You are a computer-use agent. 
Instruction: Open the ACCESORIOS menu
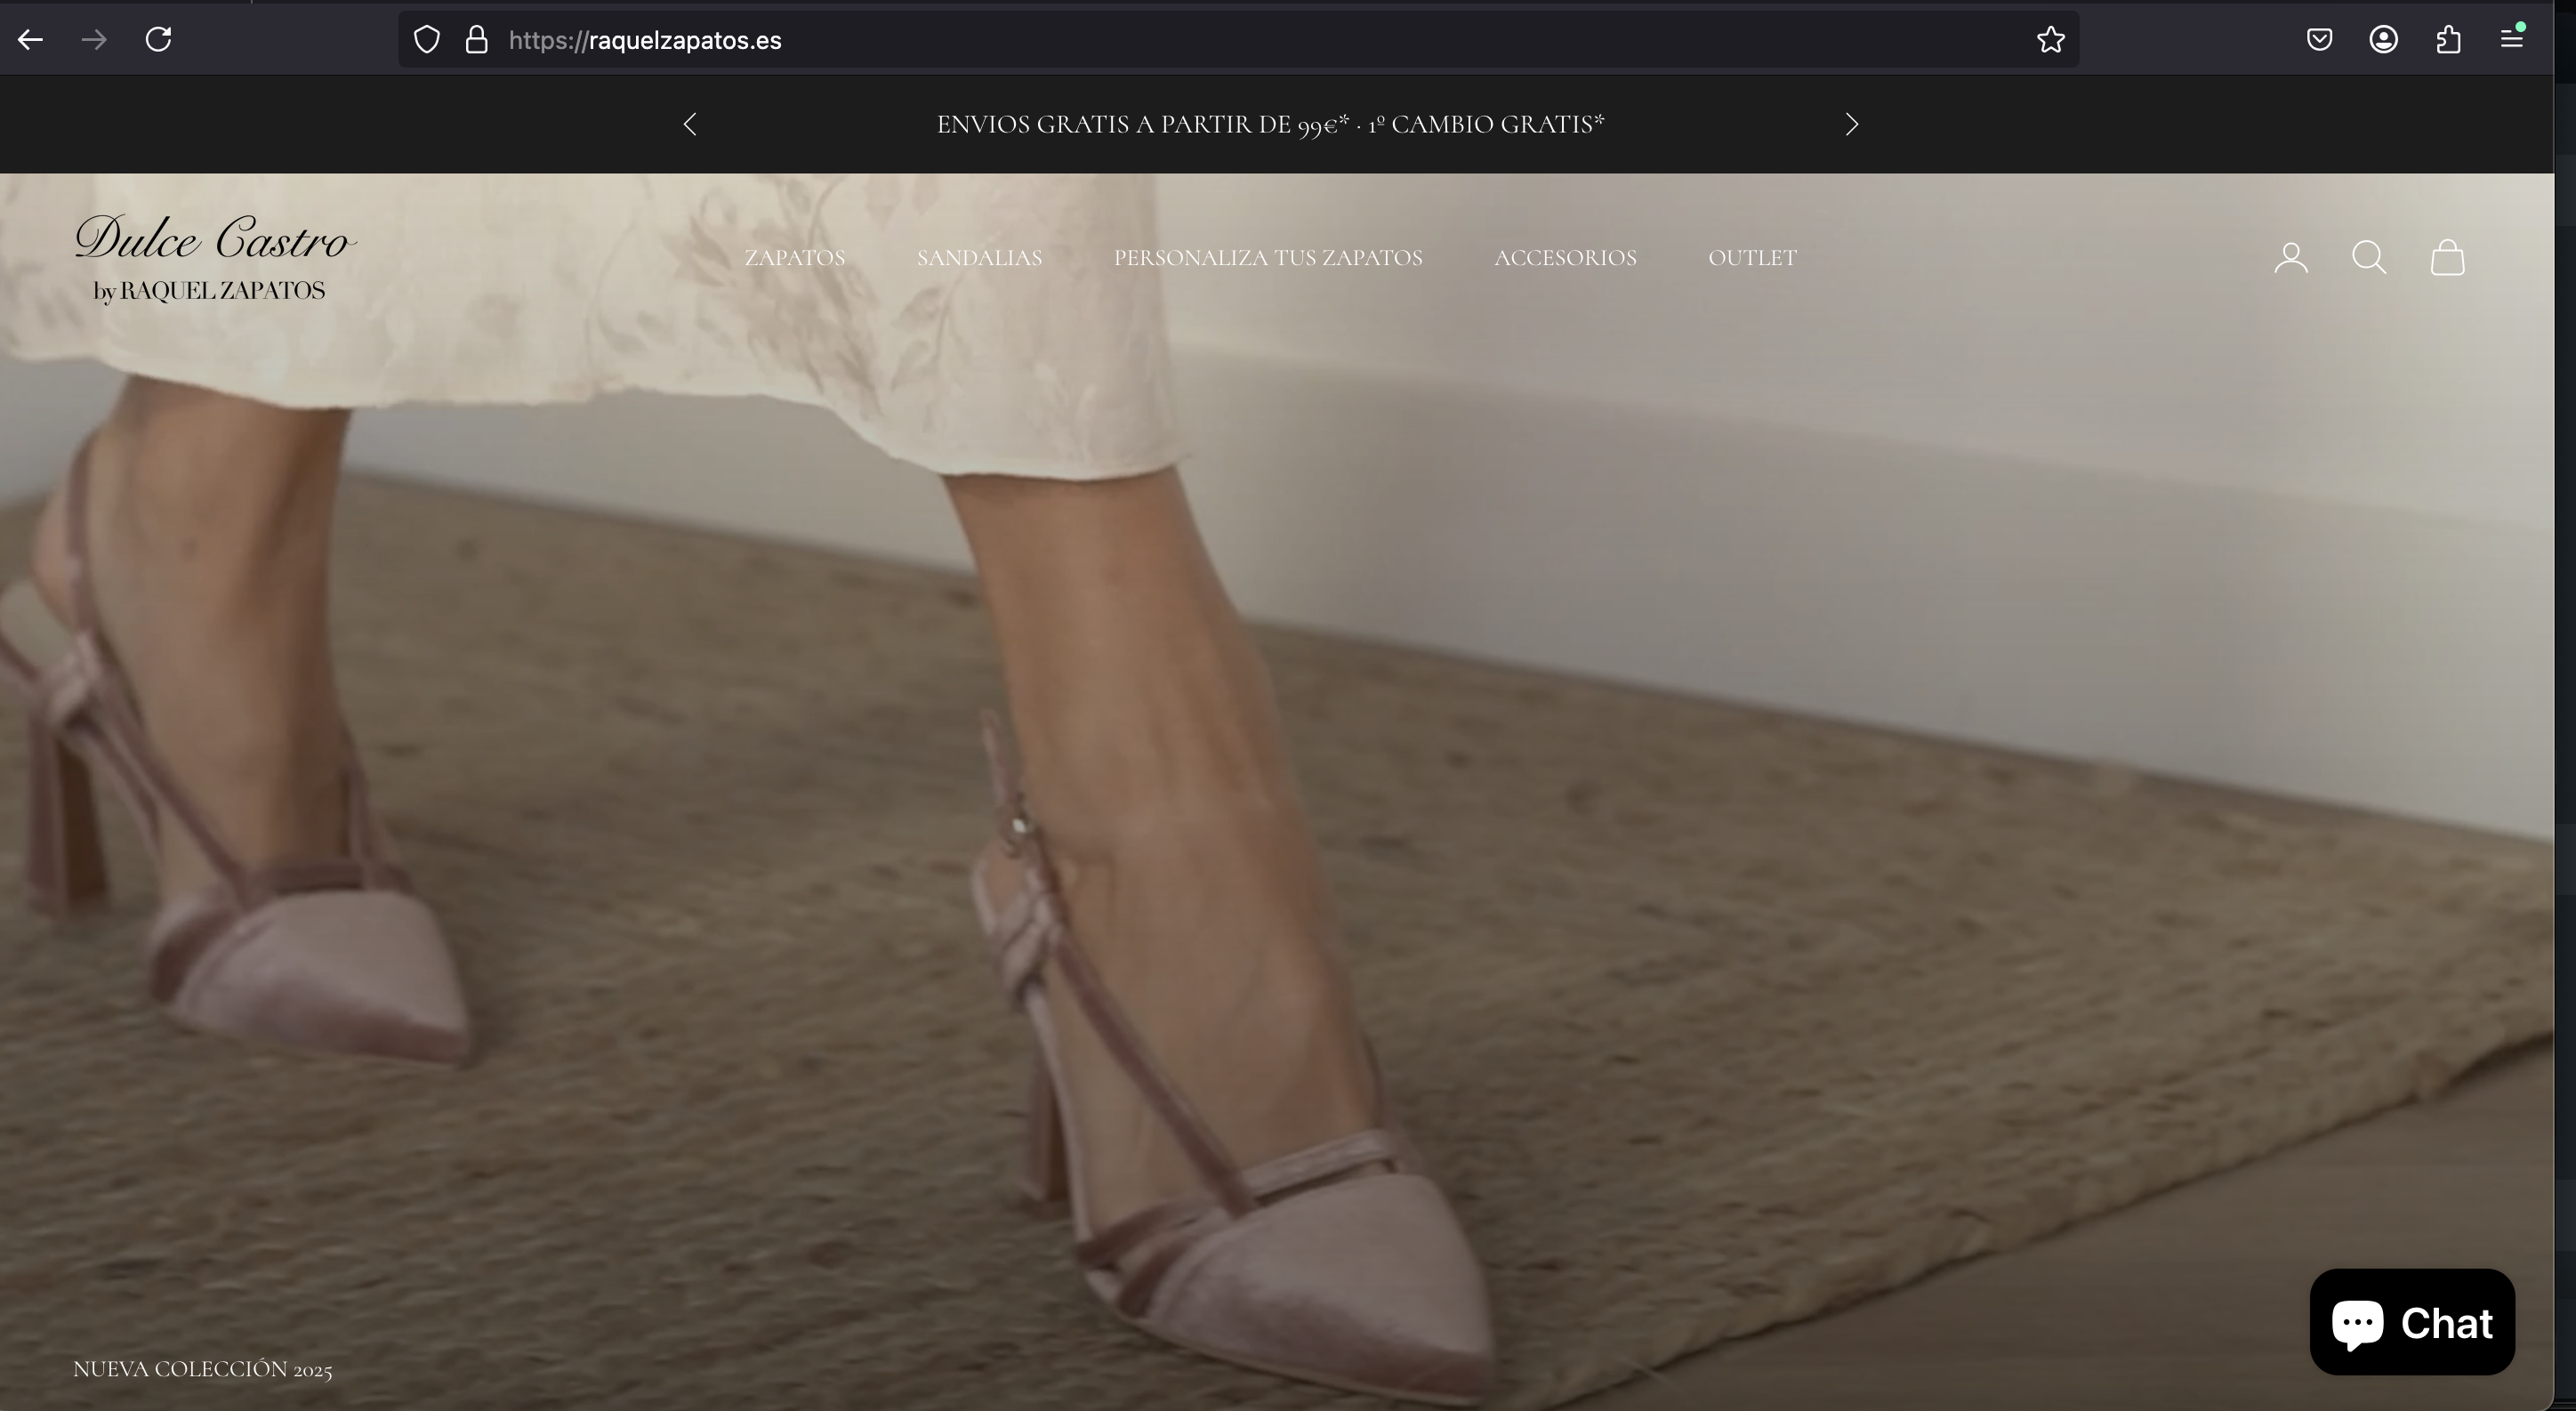1565,258
